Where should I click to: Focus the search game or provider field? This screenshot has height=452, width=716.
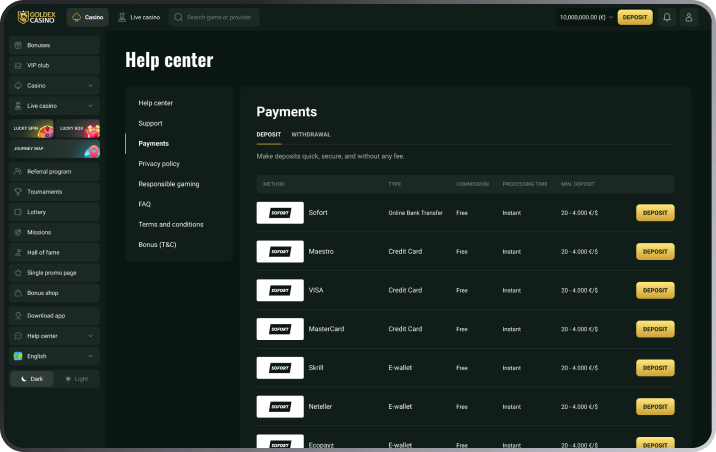point(214,17)
